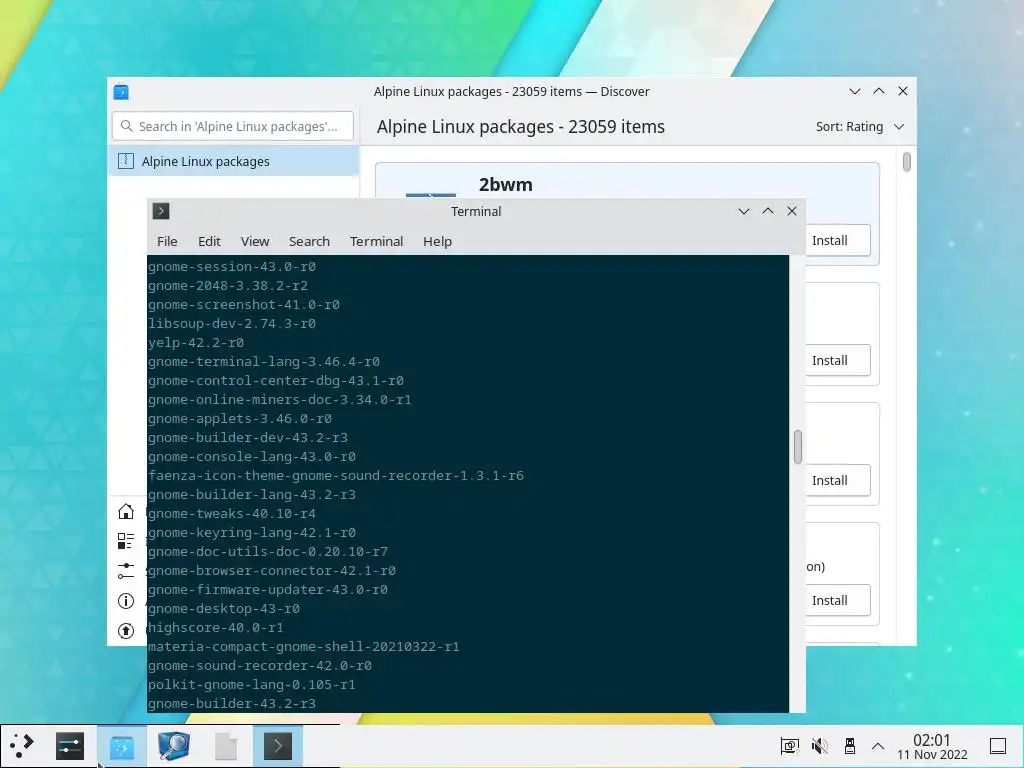Open the removable devices tray icon
1024x768 pixels.
coord(850,746)
